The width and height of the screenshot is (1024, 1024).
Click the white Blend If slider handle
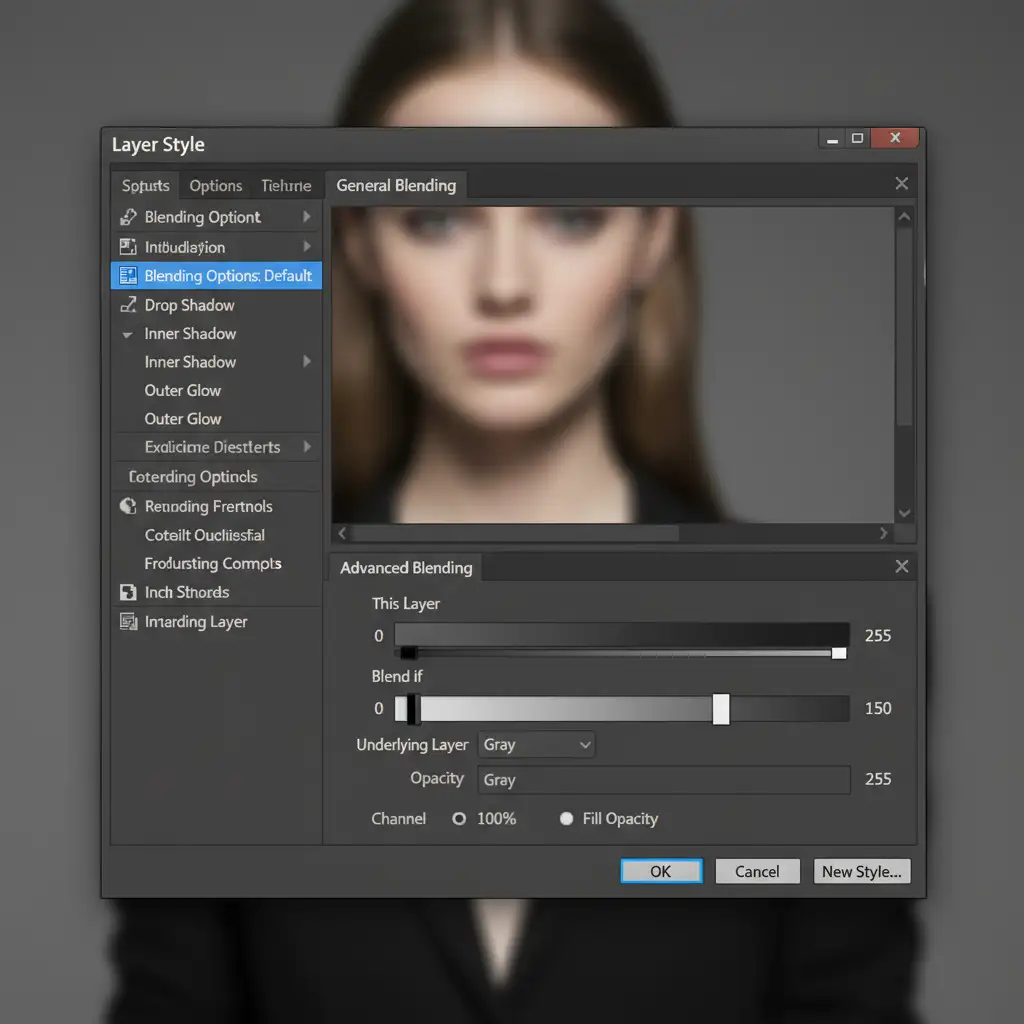[x=721, y=709]
